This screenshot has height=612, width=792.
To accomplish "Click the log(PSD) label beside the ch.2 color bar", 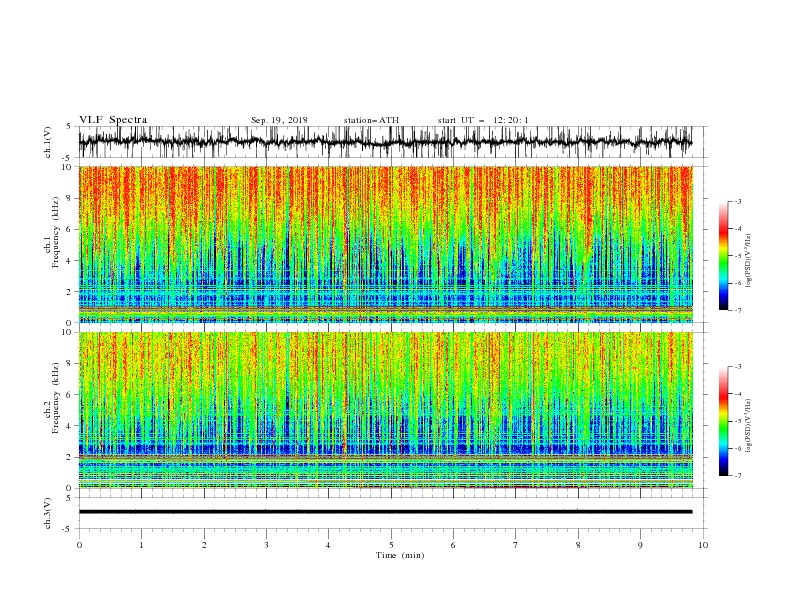I will pyautogui.click(x=748, y=426).
